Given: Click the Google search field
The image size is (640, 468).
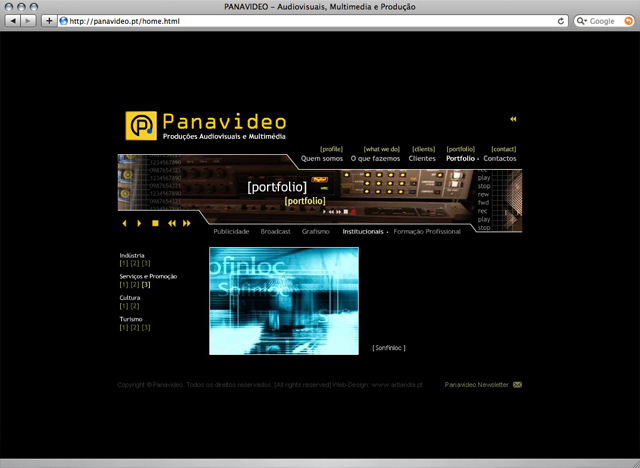Looking at the screenshot, I should (x=604, y=21).
